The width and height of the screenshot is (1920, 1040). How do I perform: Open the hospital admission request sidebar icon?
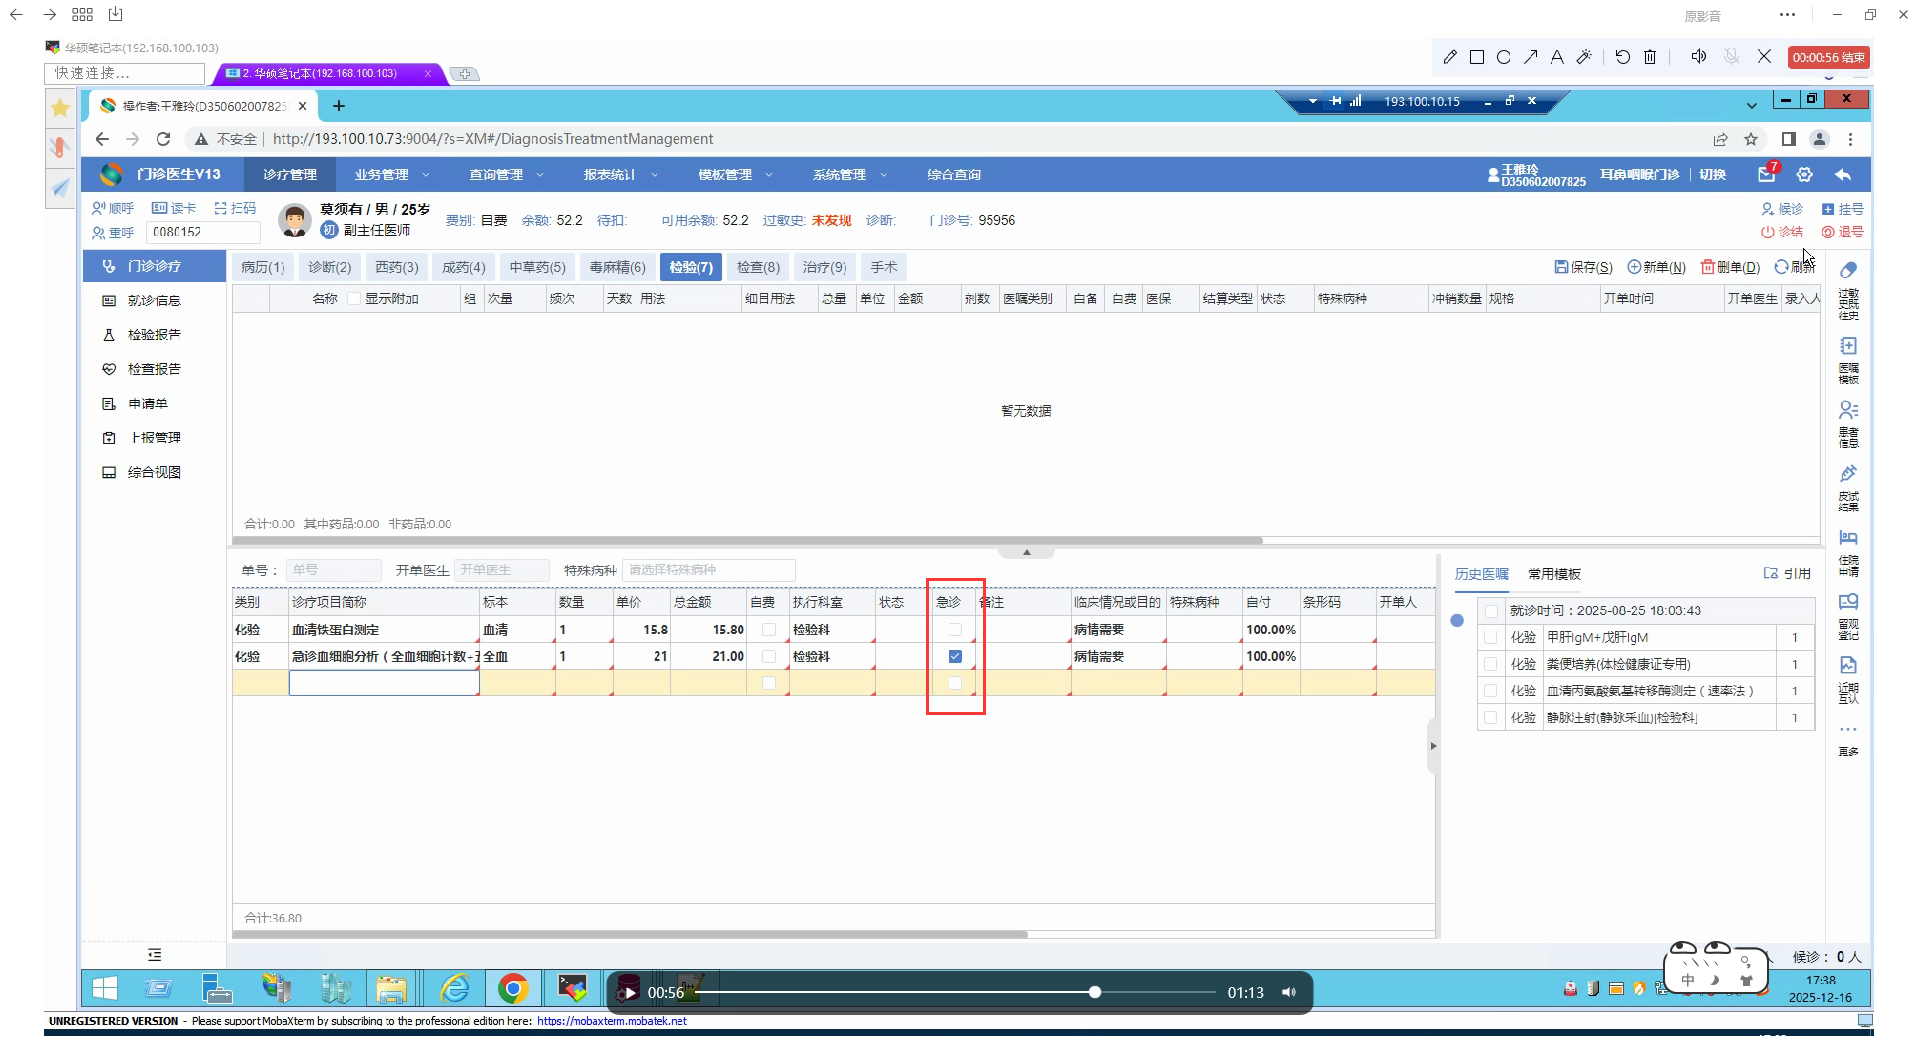coord(1848,552)
